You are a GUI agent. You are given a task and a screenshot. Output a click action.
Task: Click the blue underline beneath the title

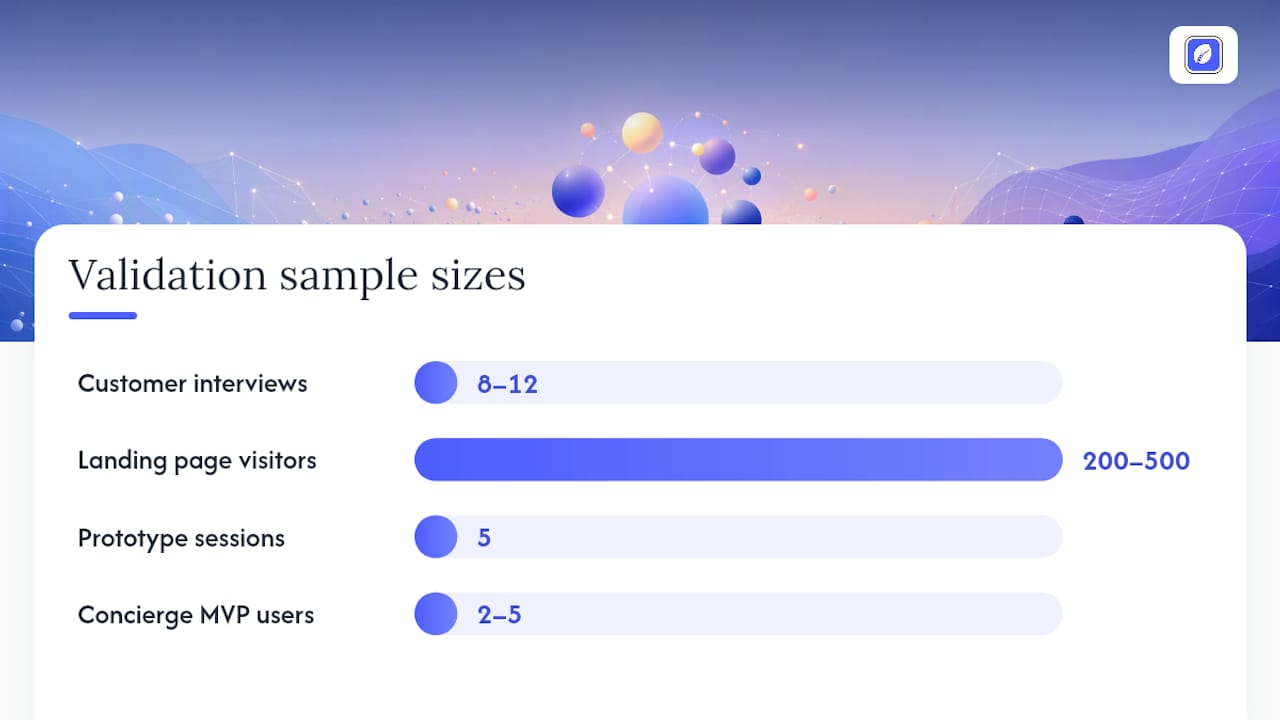pyautogui.click(x=103, y=316)
